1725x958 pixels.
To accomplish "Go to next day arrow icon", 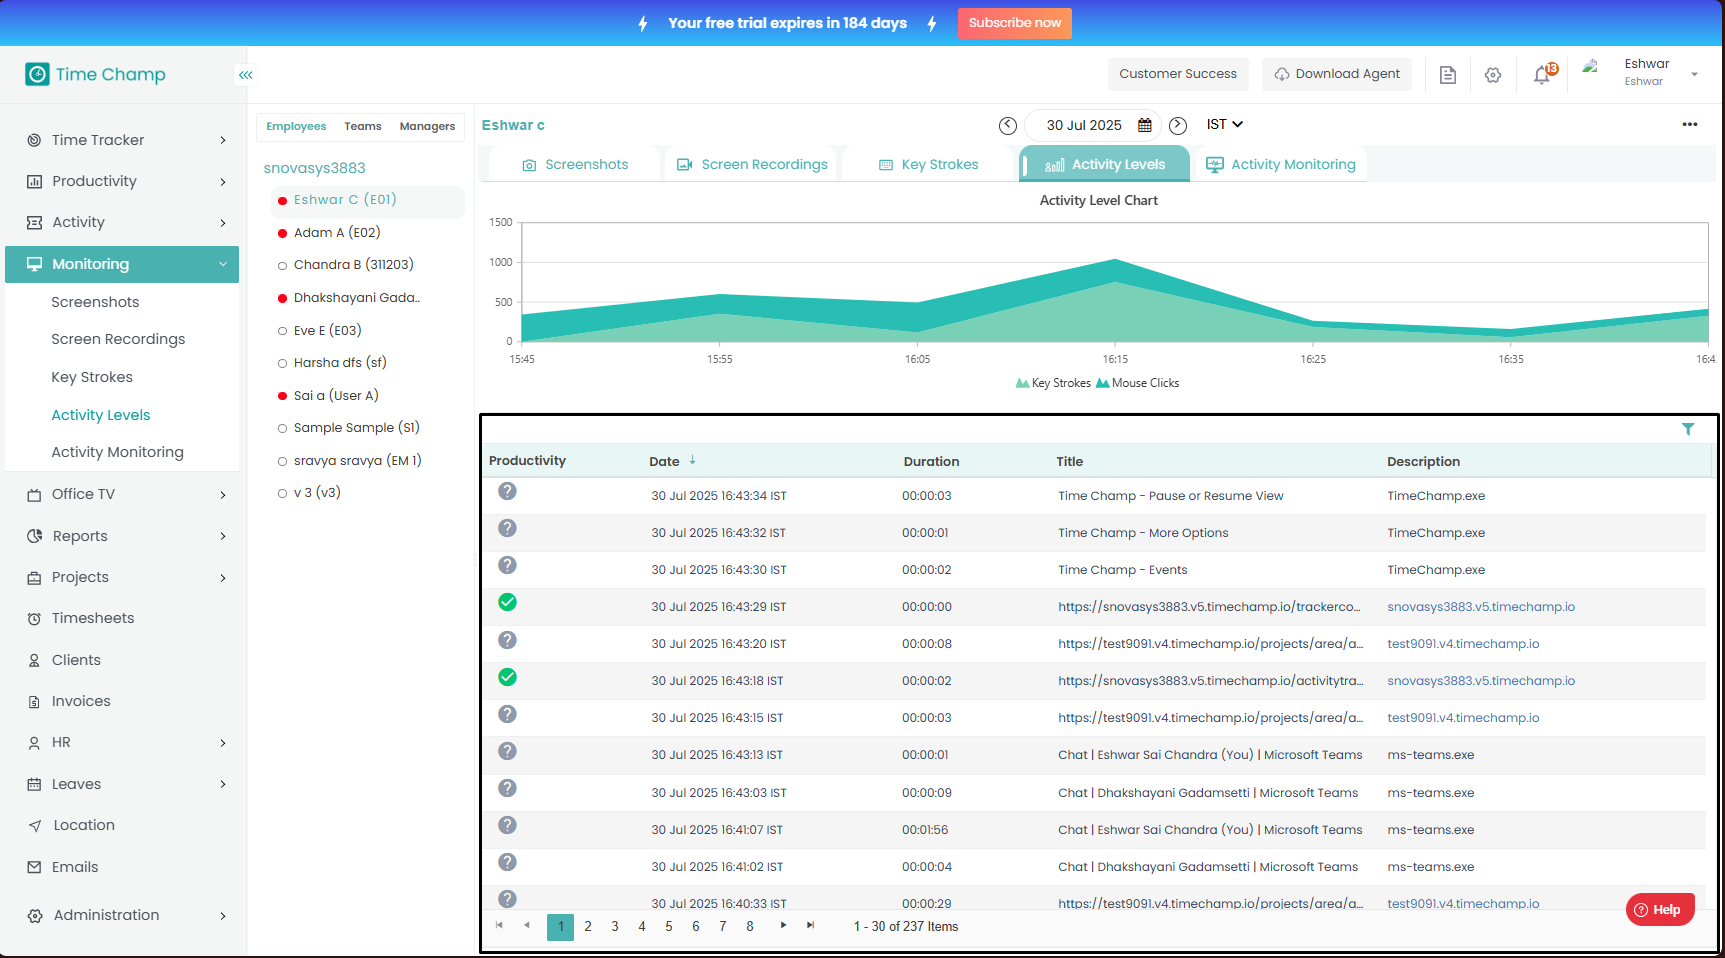I will coord(1178,125).
